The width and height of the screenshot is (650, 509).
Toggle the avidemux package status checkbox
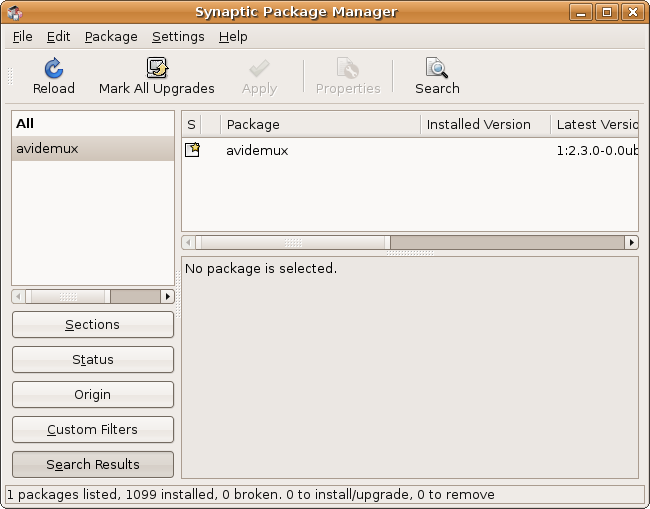193,150
